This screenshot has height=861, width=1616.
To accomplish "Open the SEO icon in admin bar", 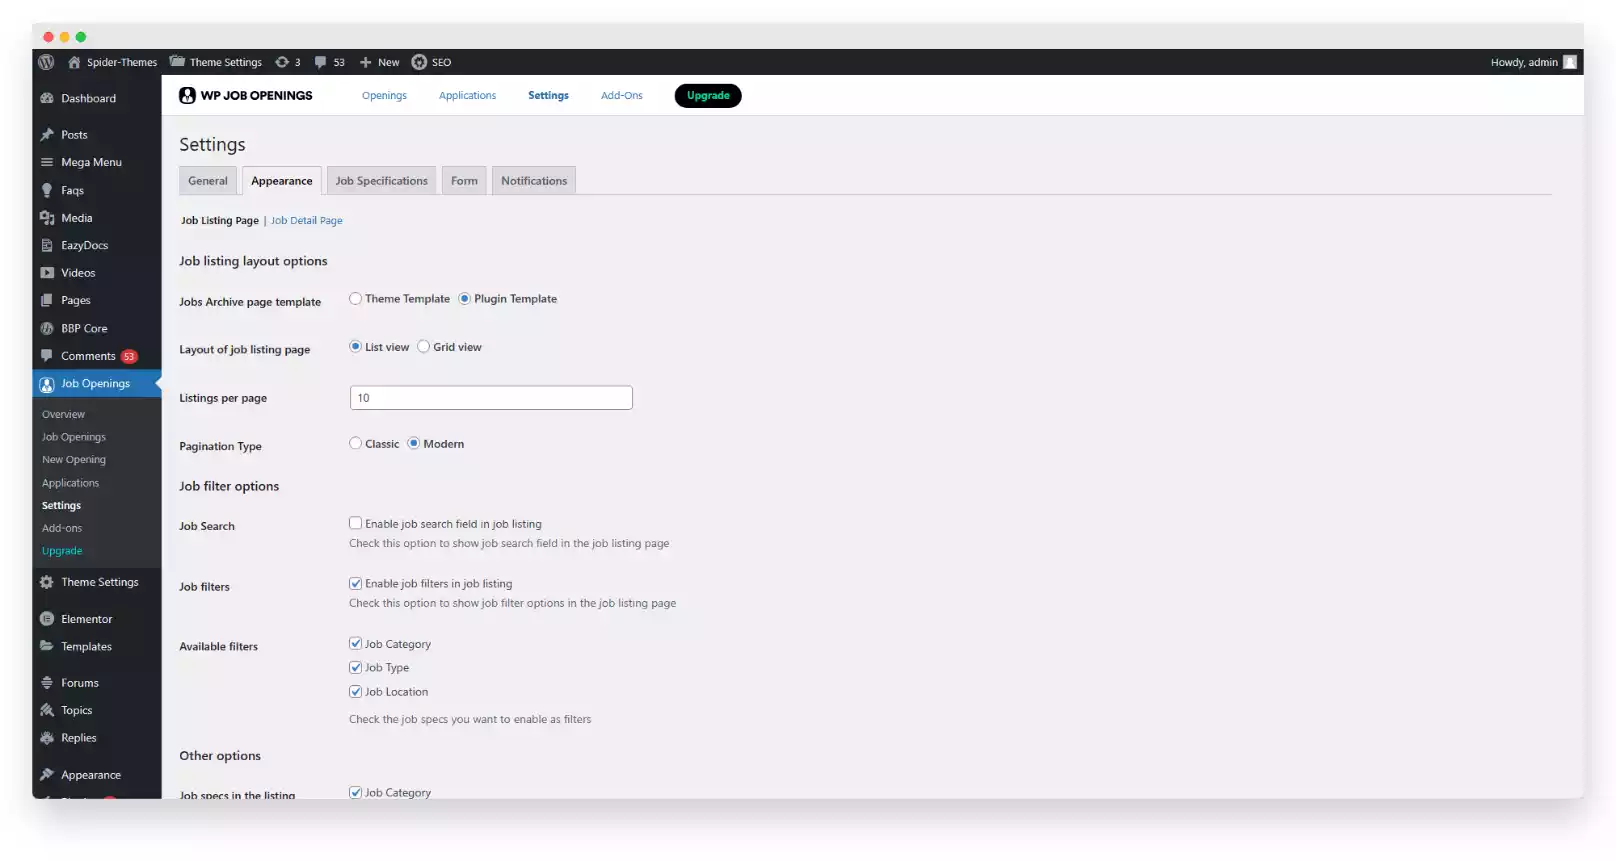I will [419, 62].
